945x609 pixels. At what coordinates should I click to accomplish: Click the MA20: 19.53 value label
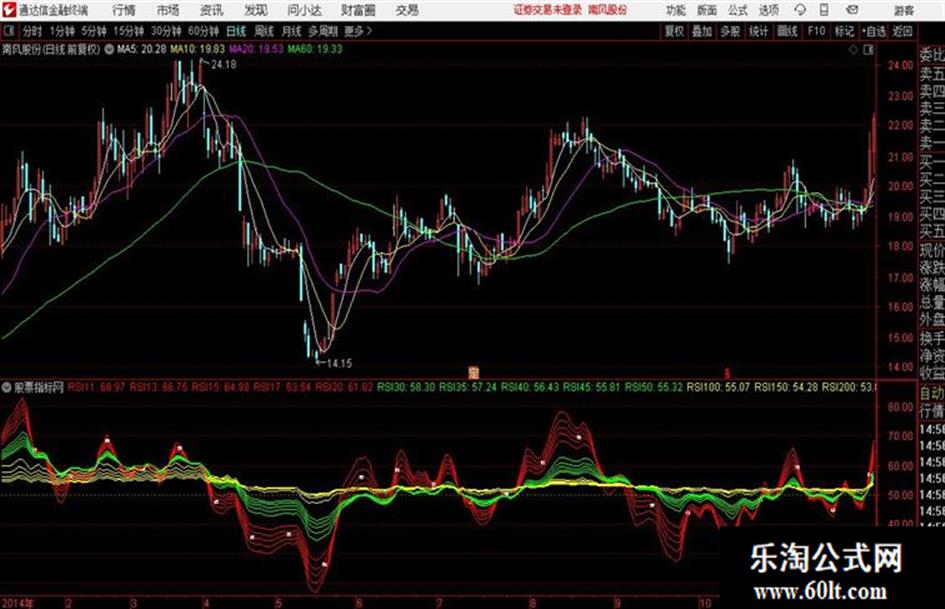click(x=256, y=49)
